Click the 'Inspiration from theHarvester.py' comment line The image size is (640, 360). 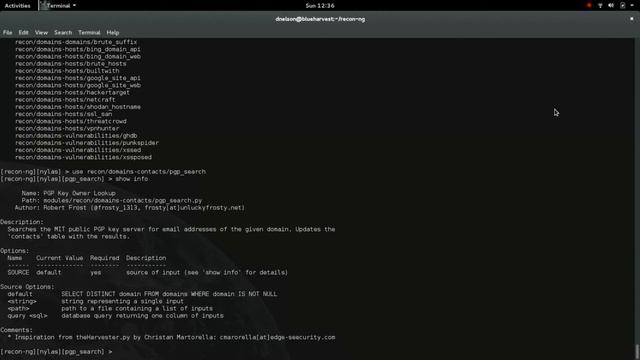[171, 338]
